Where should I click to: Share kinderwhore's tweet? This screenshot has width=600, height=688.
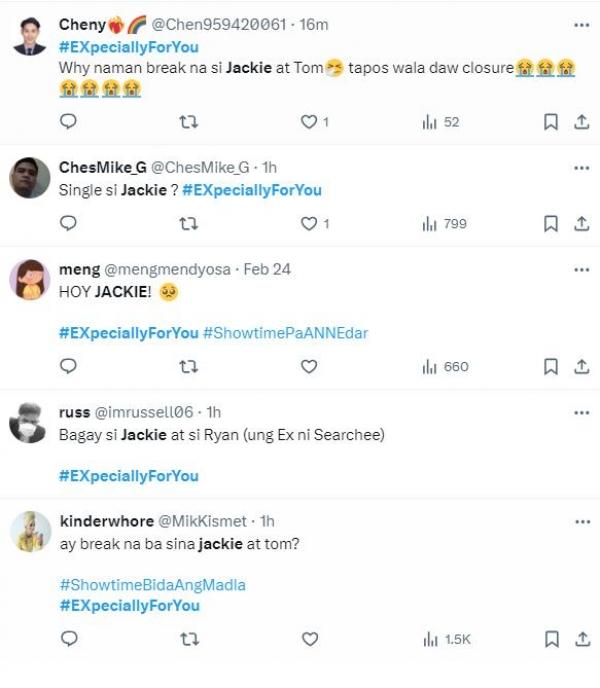(581, 639)
